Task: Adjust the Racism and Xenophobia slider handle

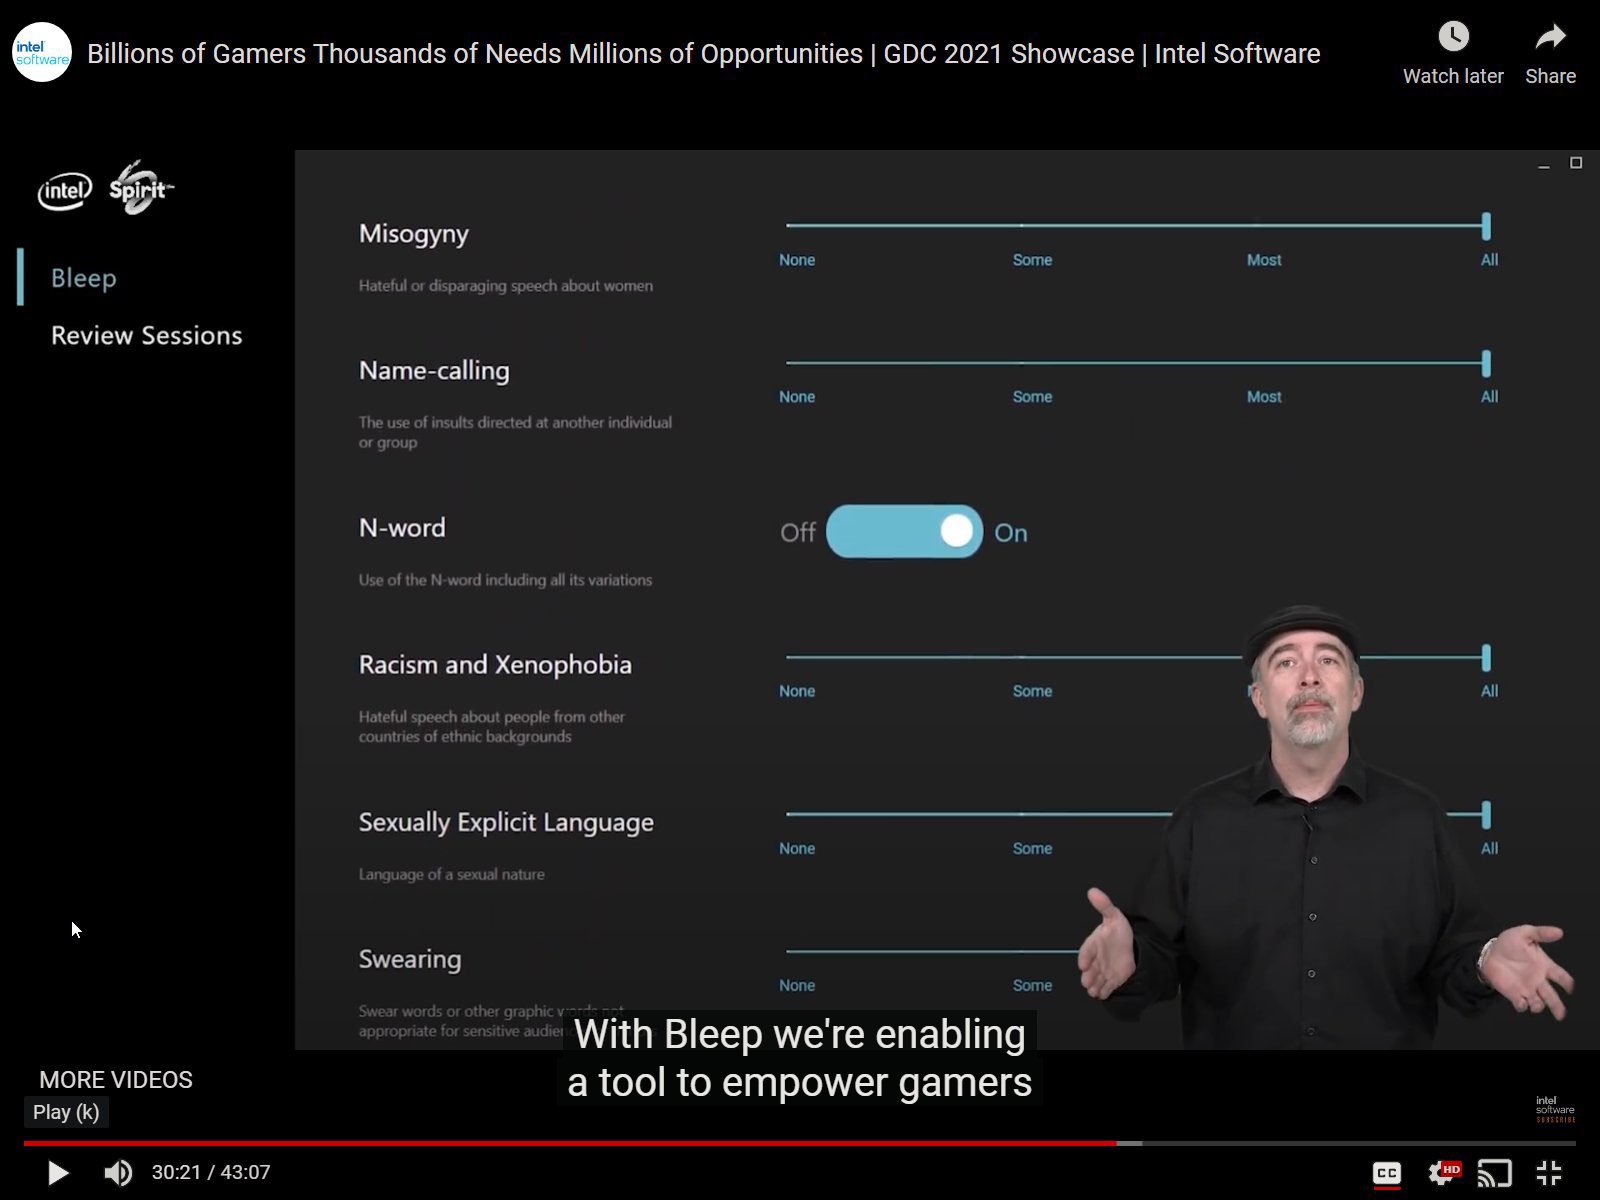Action: pyautogui.click(x=1486, y=657)
